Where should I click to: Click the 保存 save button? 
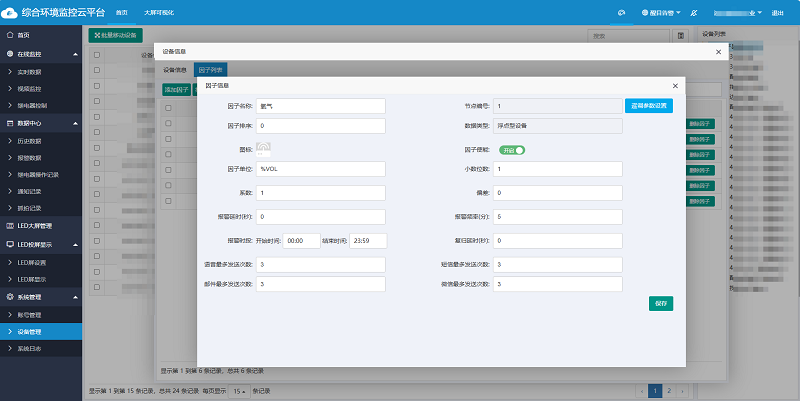tap(660, 304)
